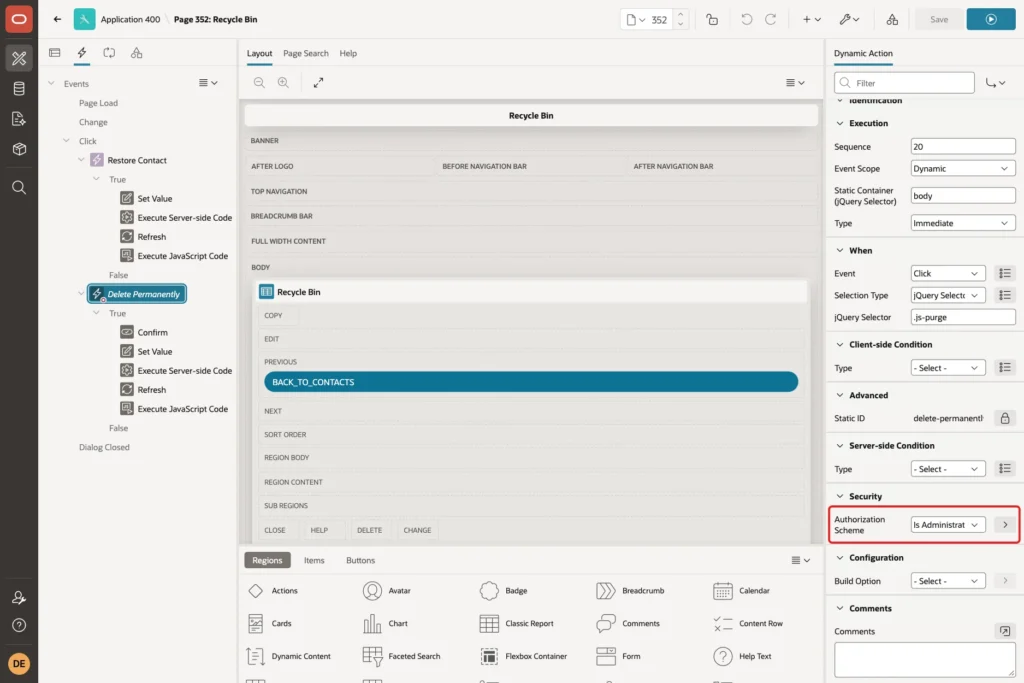Go to the Authorization Scheme component arrow

point(1005,525)
